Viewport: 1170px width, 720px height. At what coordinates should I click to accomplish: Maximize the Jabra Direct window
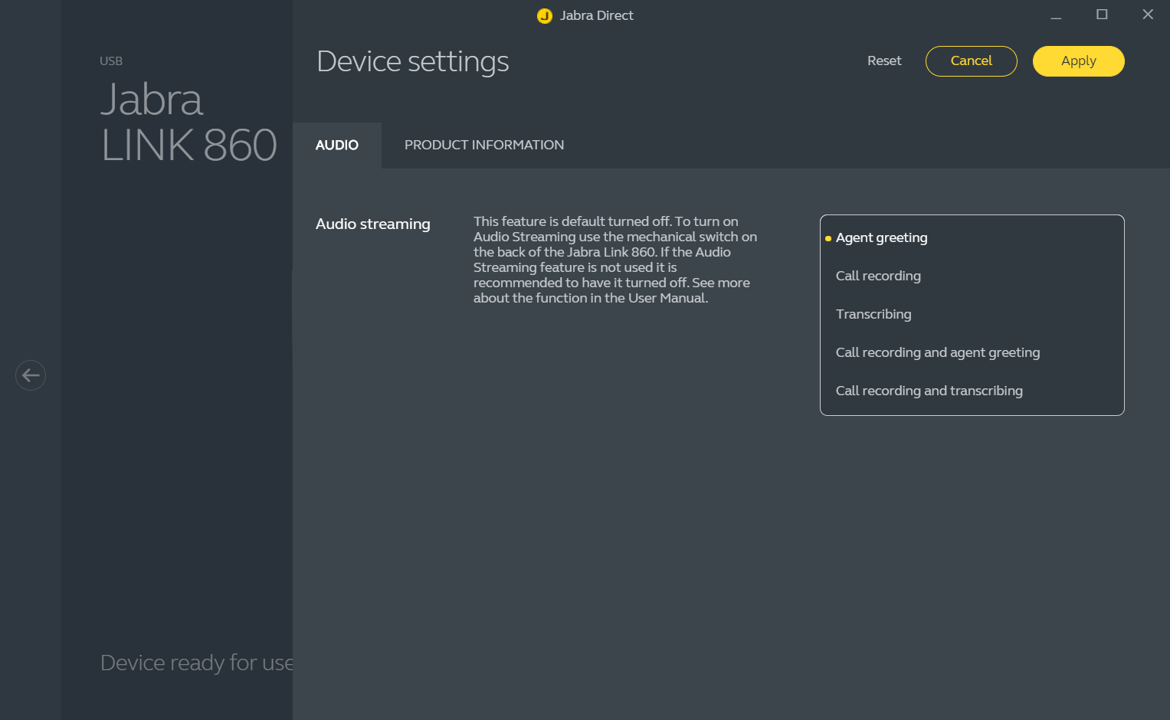coord(1102,15)
